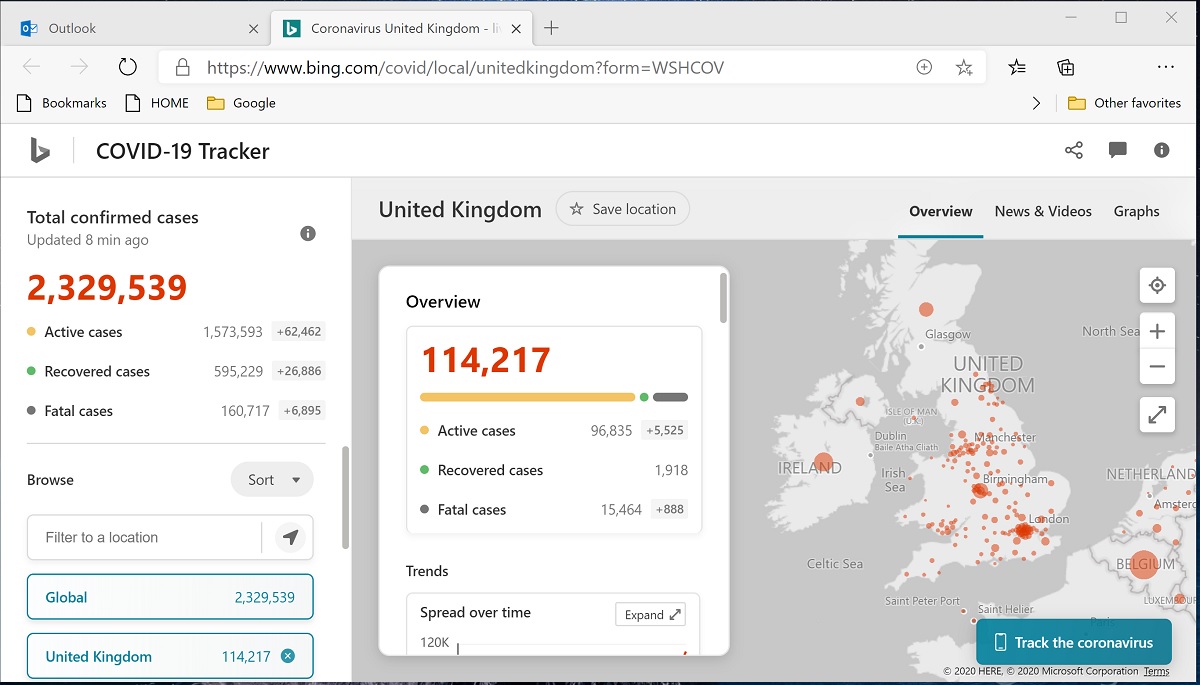Image resolution: width=1200 pixels, height=685 pixels.
Task: Switch to the News & Videos tab
Action: 1043,211
